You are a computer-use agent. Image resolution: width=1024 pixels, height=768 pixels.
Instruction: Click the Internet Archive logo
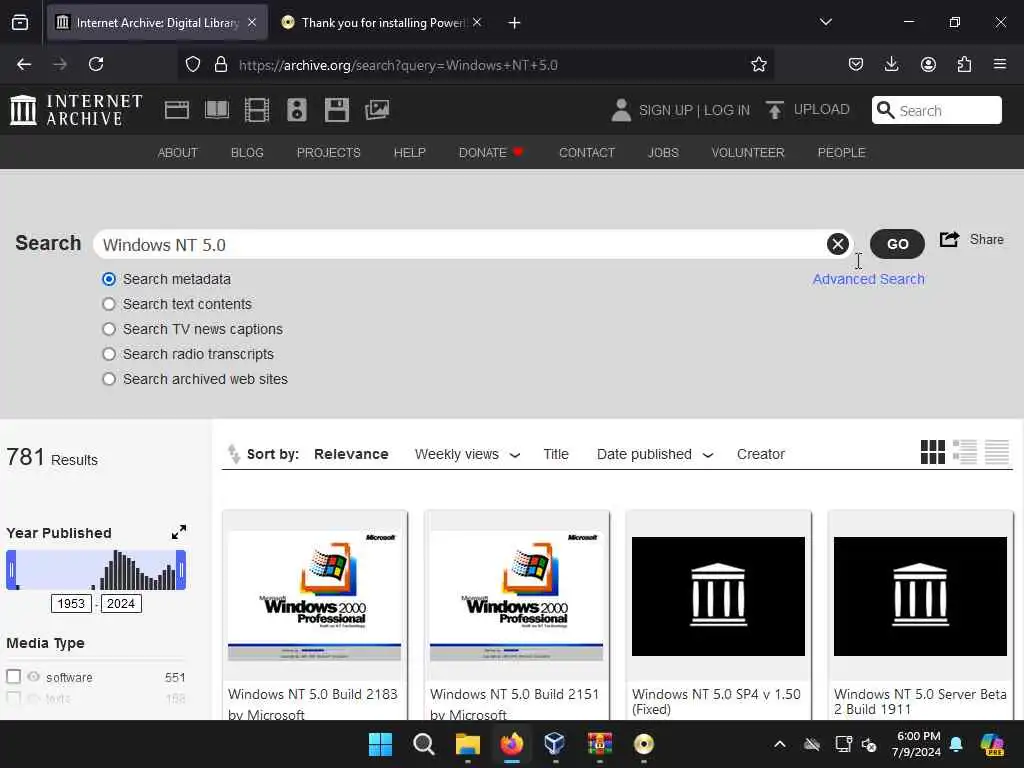76,110
